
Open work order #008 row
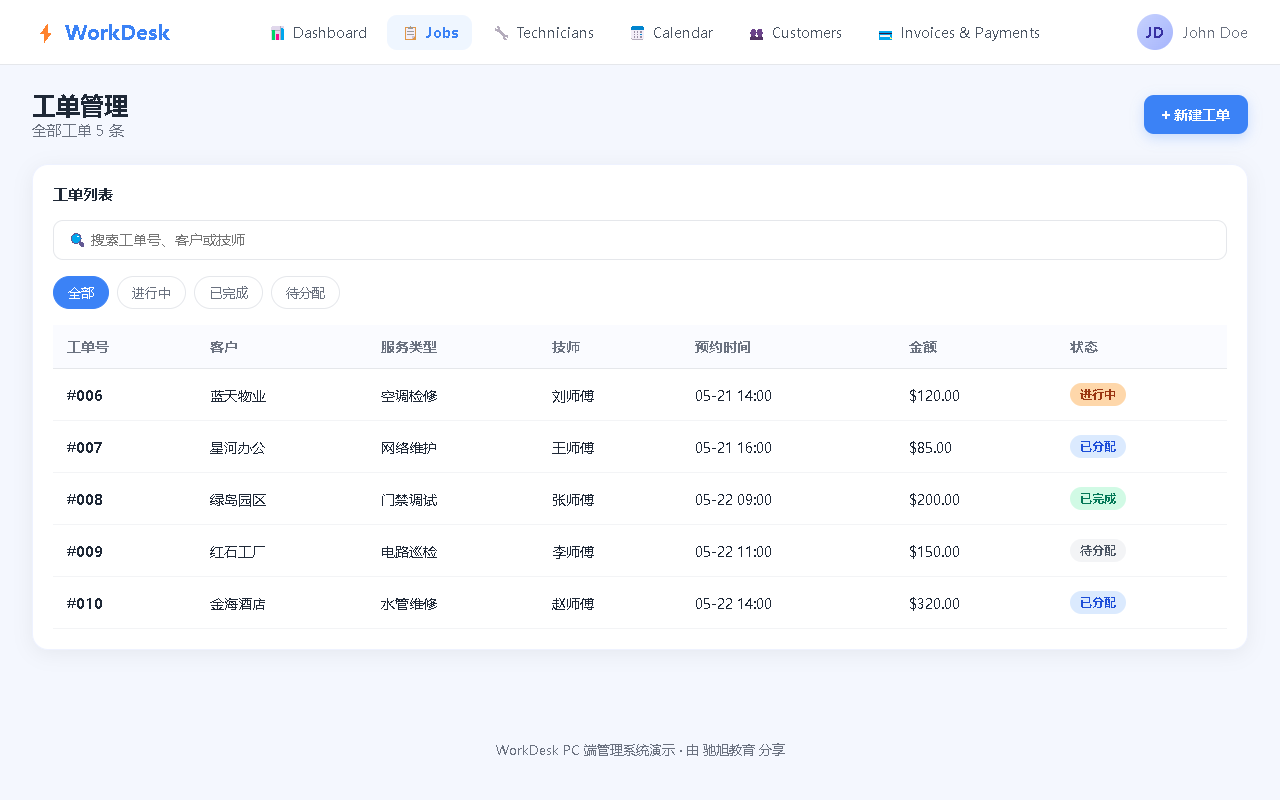[x=640, y=499]
